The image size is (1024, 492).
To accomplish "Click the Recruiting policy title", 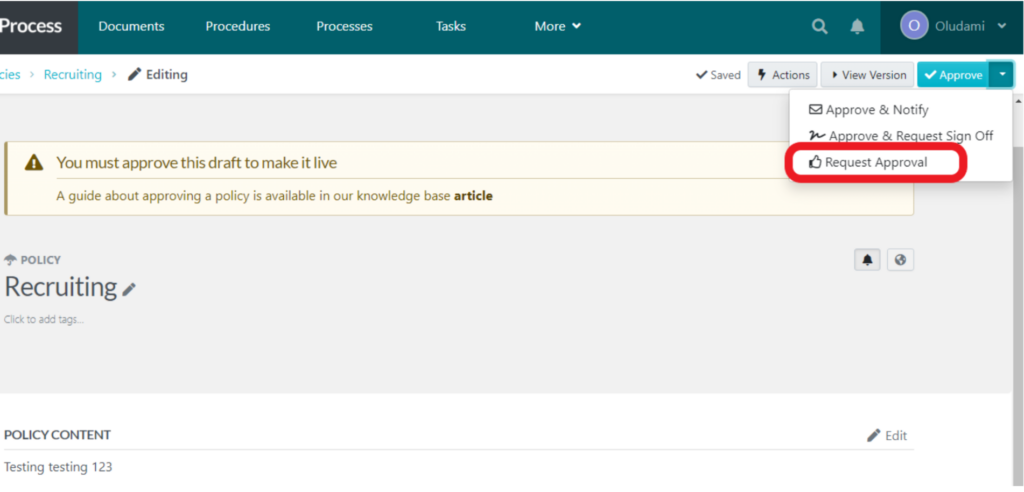I will (x=60, y=287).
